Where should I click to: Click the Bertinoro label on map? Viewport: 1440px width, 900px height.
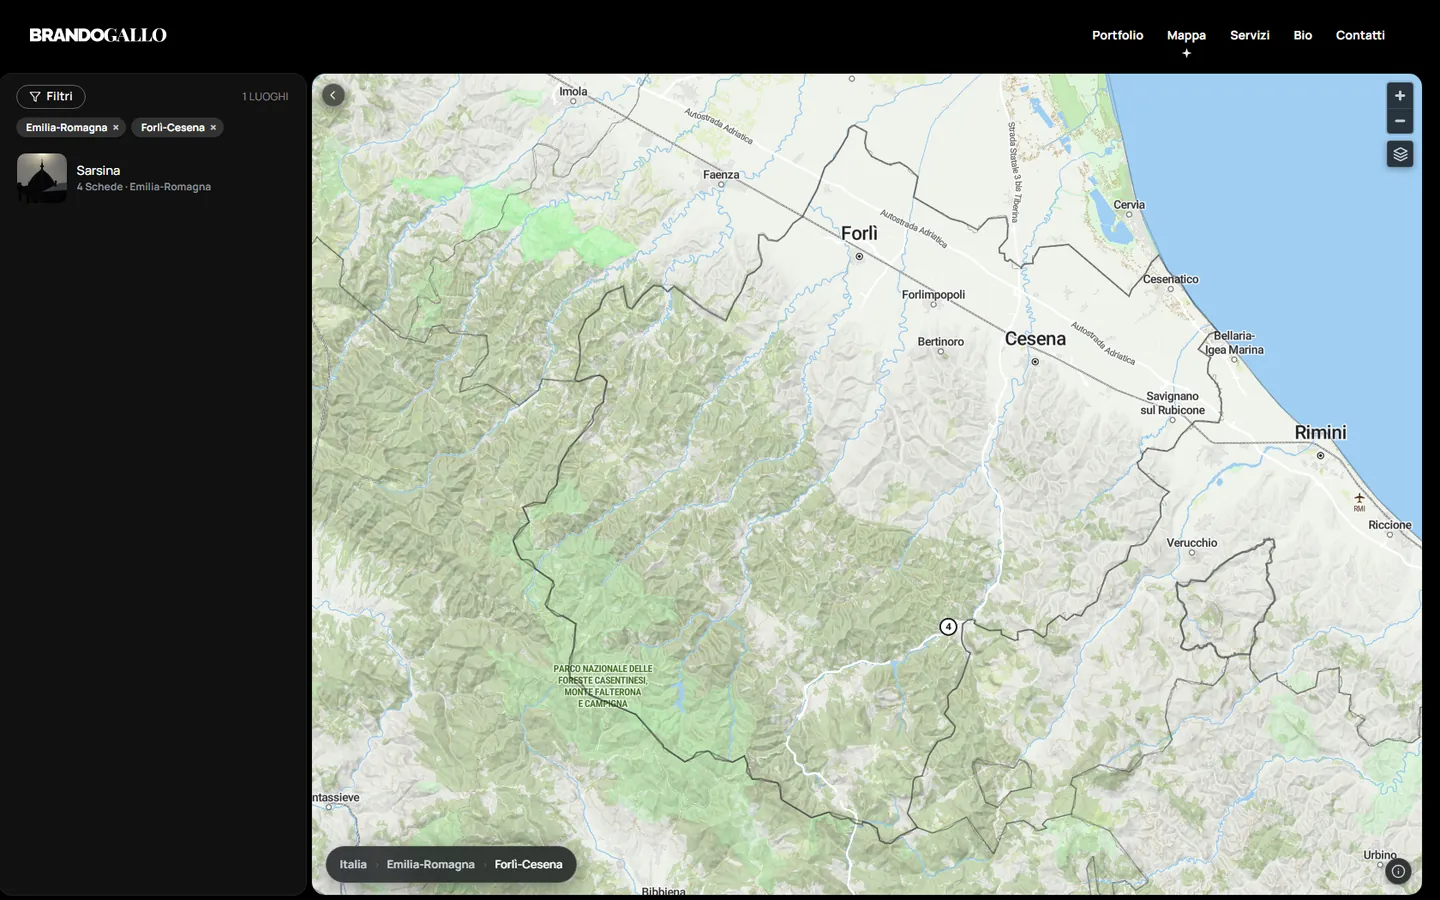click(941, 342)
